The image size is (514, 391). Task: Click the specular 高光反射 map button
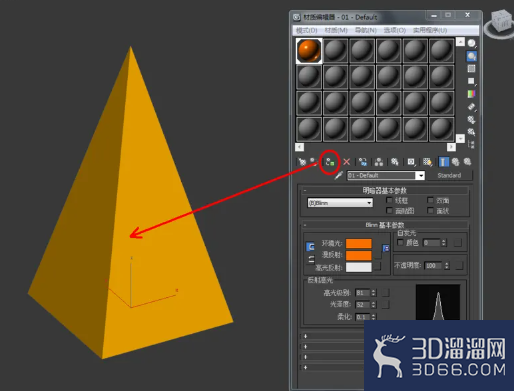tap(378, 266)
